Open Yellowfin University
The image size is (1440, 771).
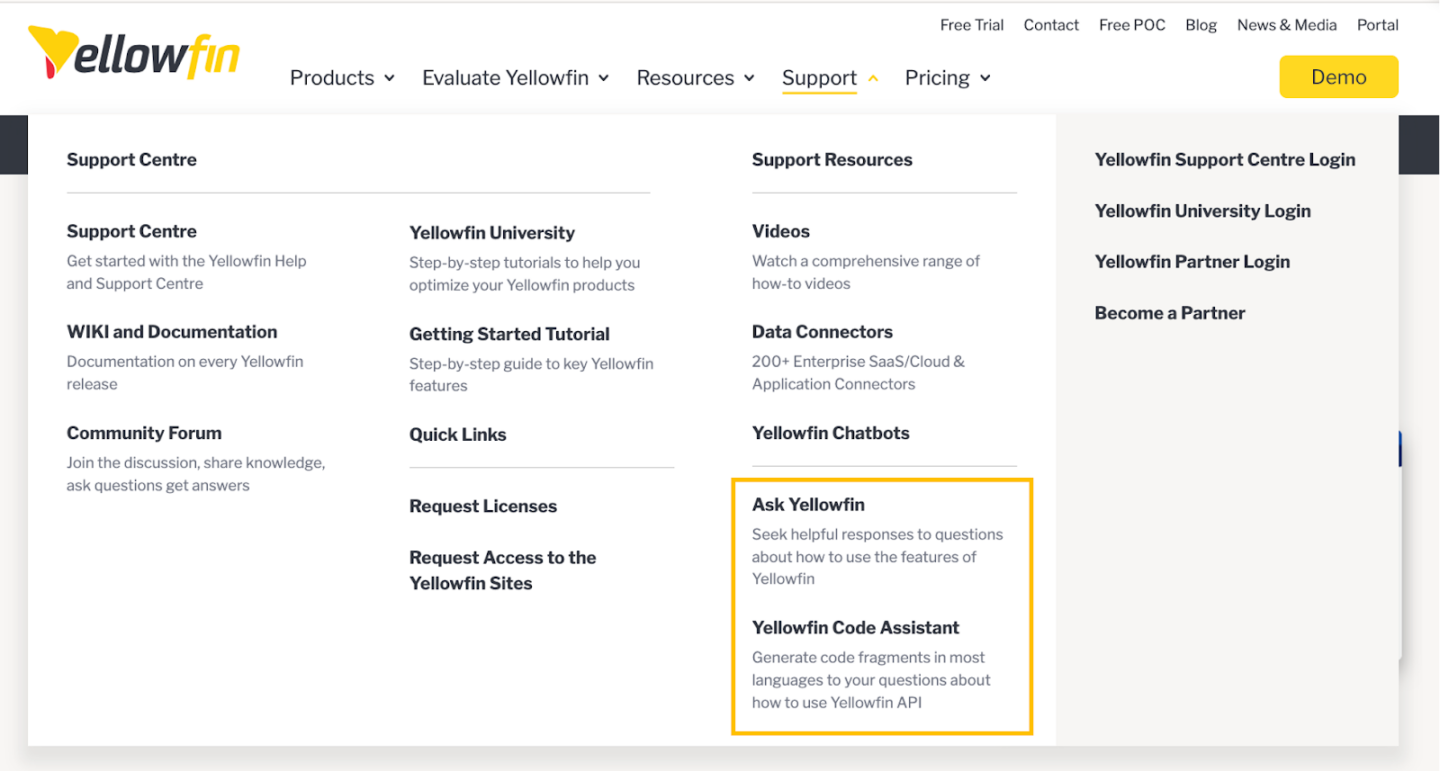pos(491,232)
